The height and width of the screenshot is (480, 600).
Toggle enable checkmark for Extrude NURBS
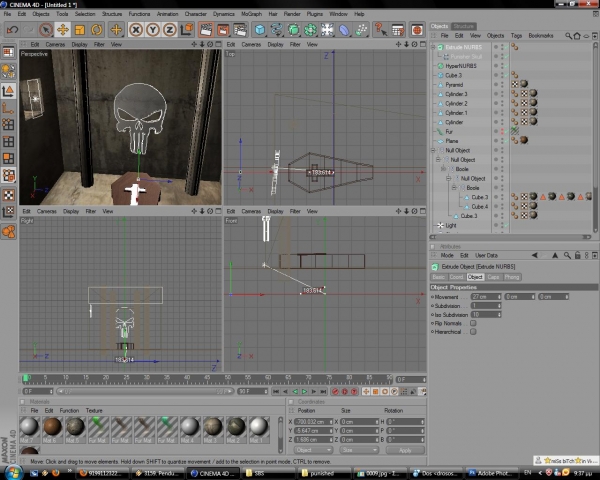tap(507, 47)
